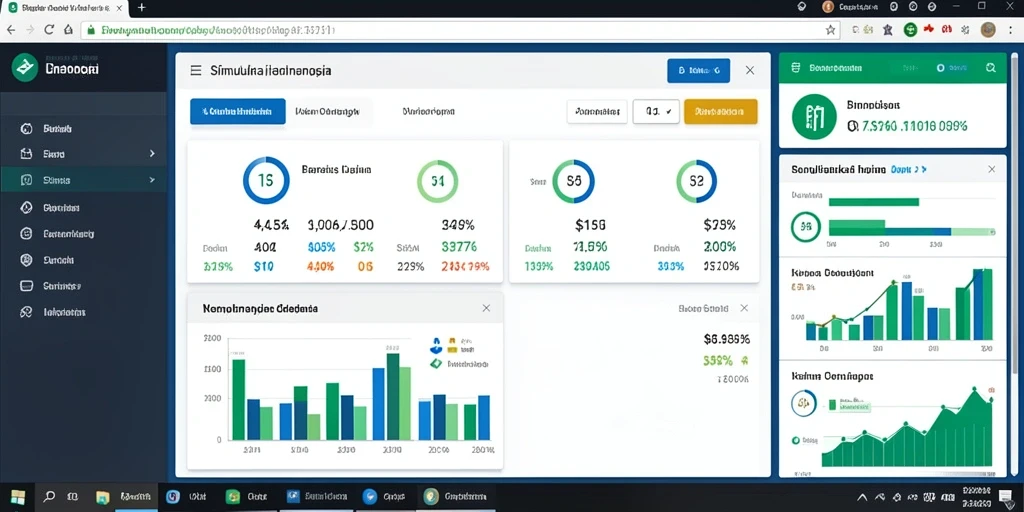This screenshot has width=1024, height=512.
Task: Click the blue button in the panel header
Action: coord(699,71)
